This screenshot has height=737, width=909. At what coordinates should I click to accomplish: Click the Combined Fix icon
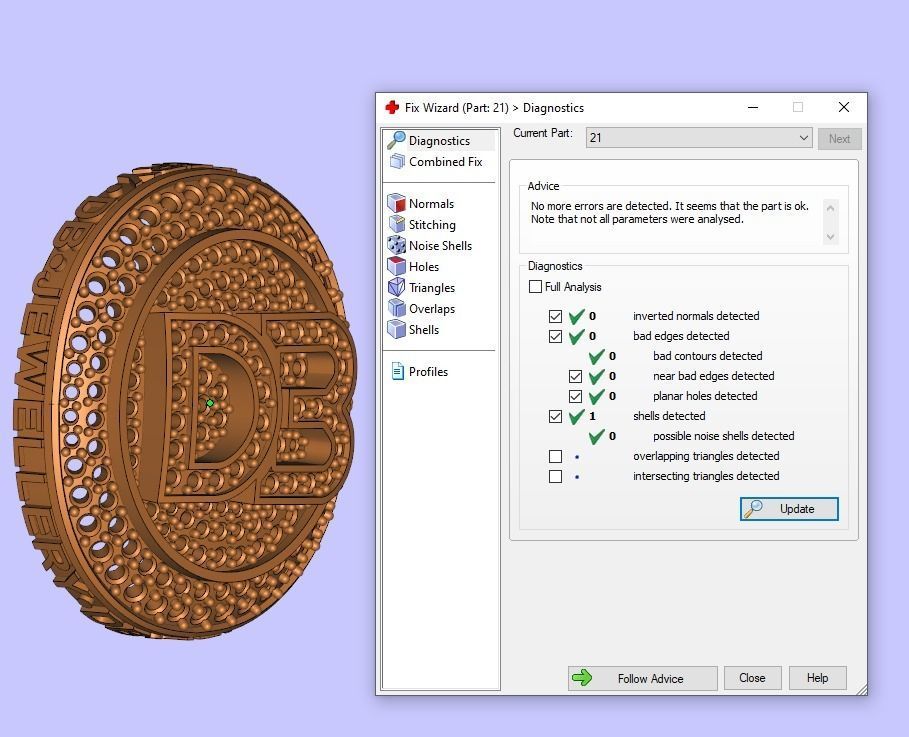(x=397, y=161)
